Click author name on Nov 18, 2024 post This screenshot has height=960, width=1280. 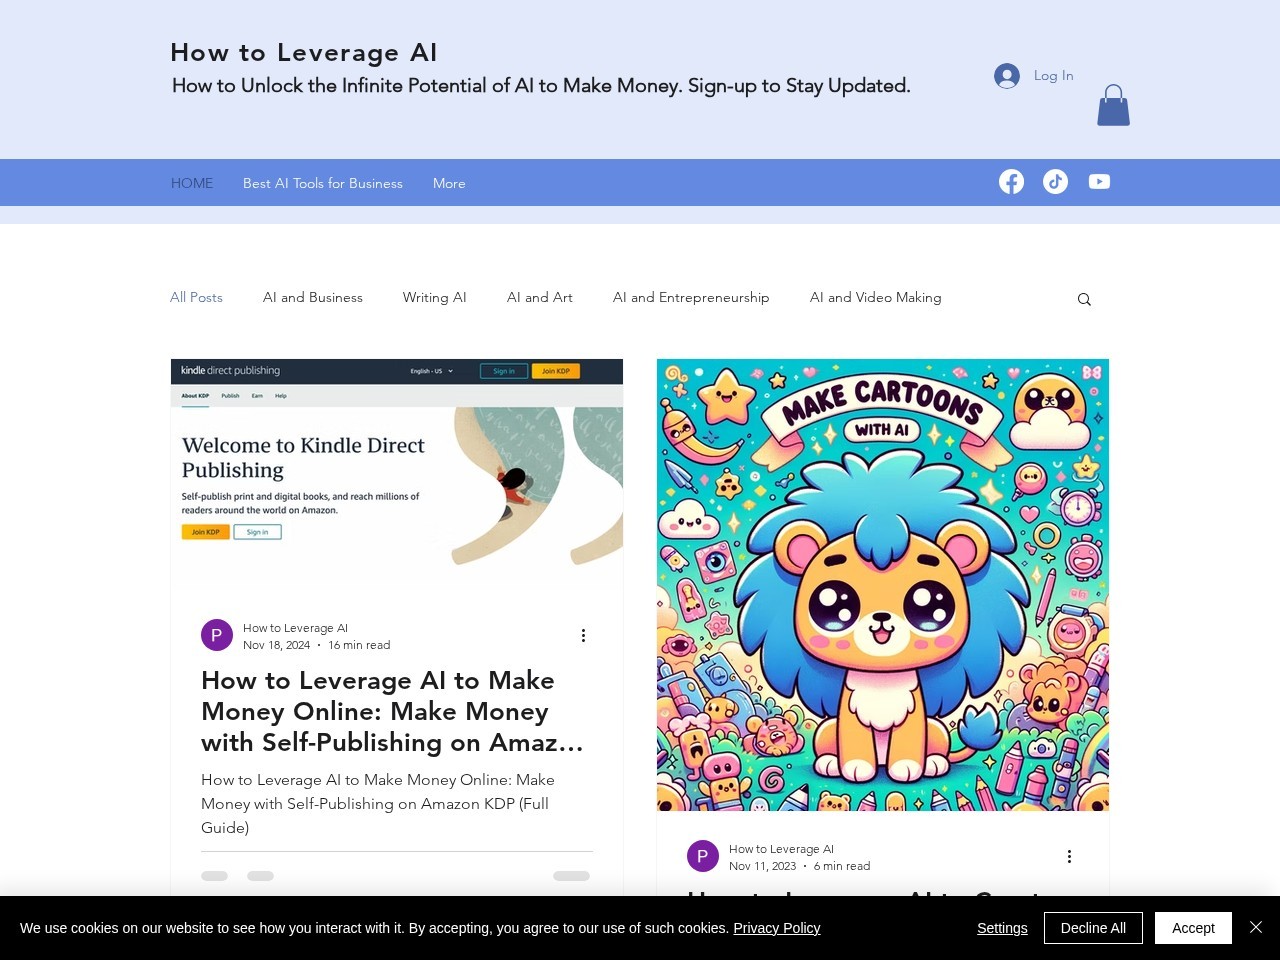pyautogui.click(x=295, y=628)
